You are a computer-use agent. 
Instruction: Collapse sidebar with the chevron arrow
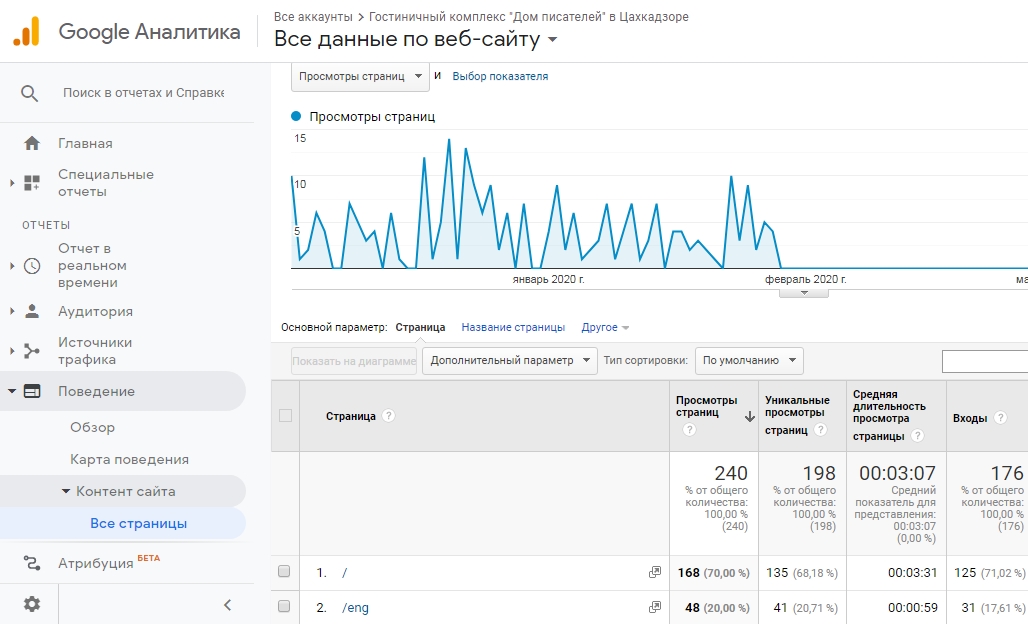coord(227,604)
